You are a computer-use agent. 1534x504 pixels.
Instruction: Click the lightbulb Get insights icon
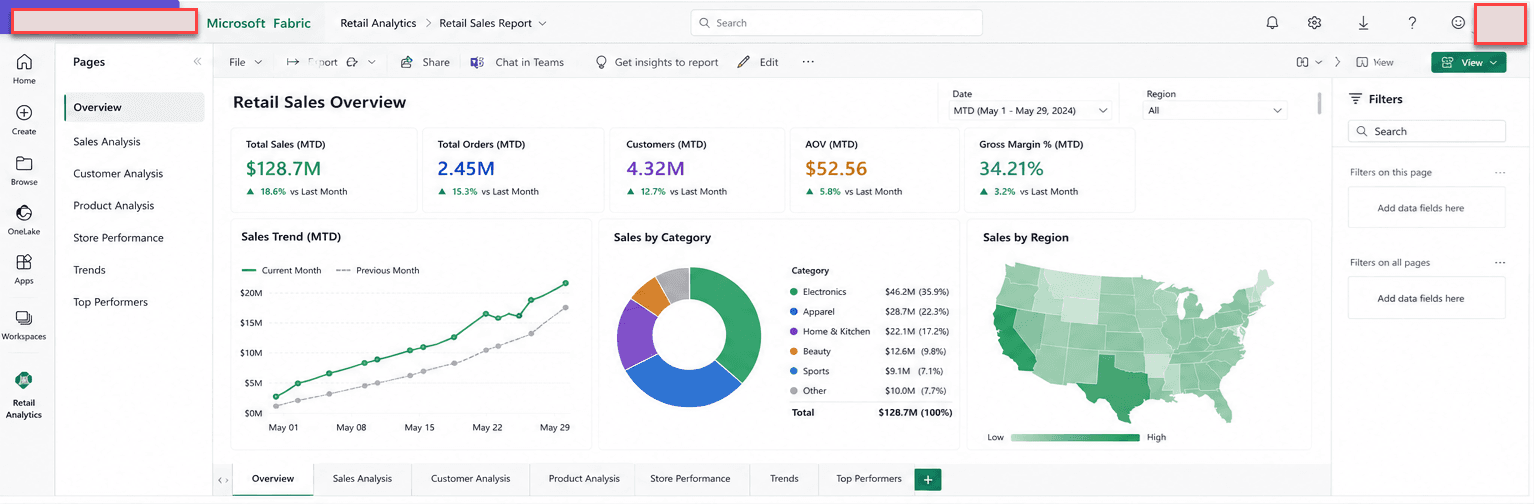click(601, 62)
